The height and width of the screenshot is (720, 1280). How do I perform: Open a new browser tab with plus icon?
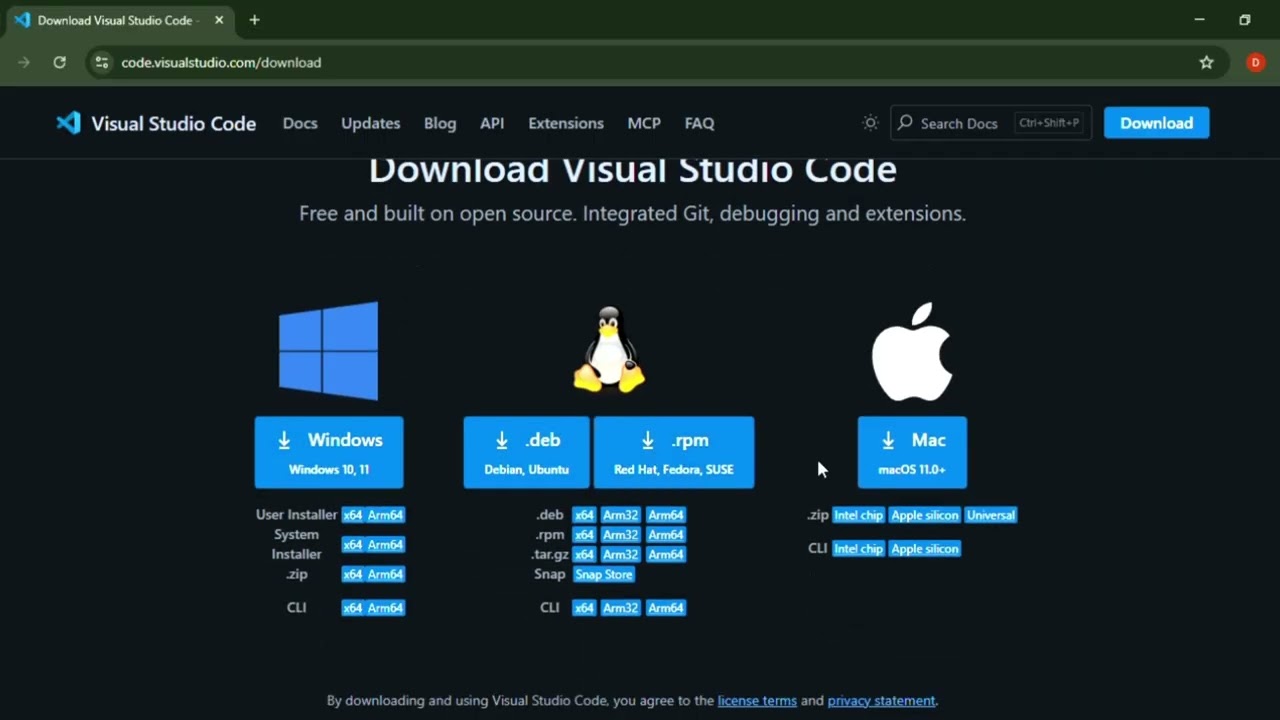point(254,20)
